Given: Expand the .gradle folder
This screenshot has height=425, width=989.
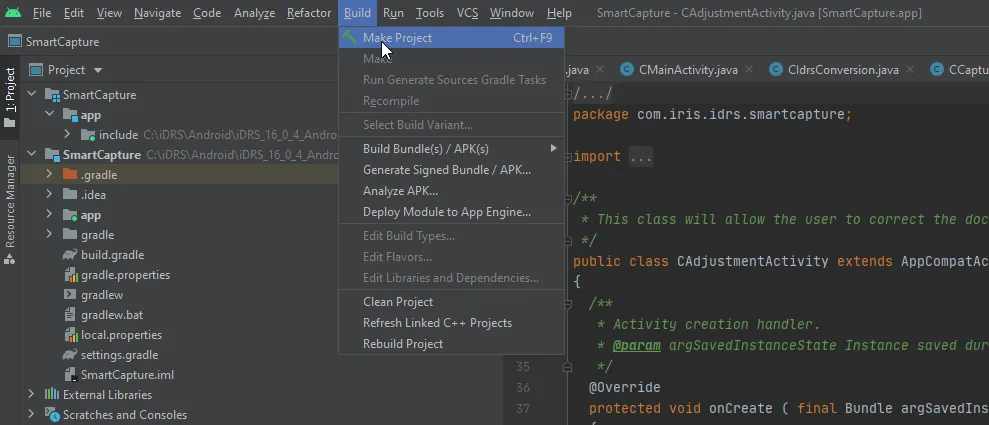Looking at the screenshot, I should (49, 175).
